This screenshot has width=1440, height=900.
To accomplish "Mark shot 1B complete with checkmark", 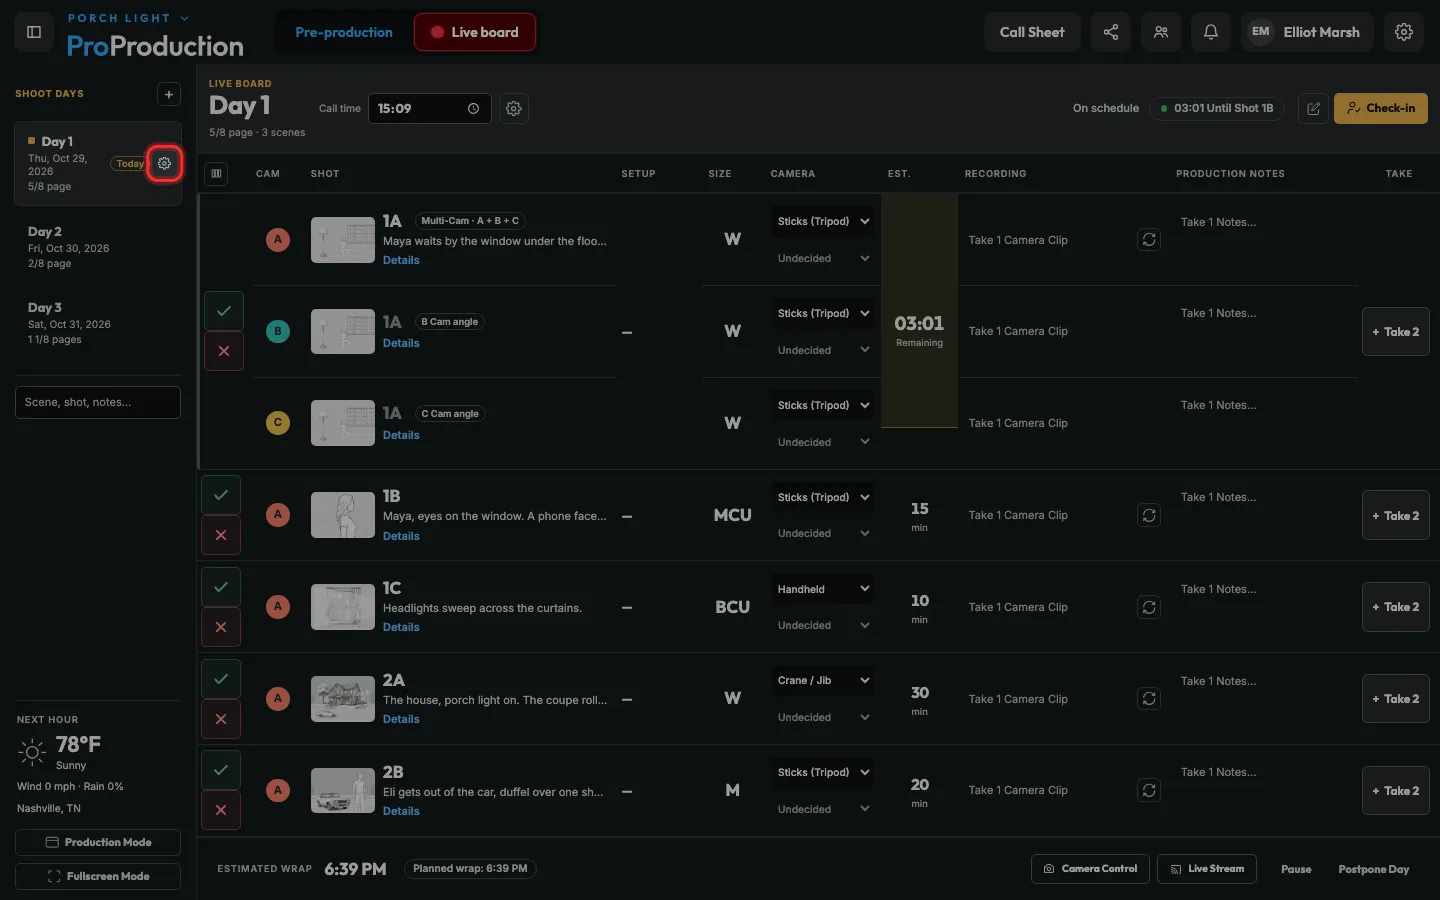I will [x=221, y=495].
